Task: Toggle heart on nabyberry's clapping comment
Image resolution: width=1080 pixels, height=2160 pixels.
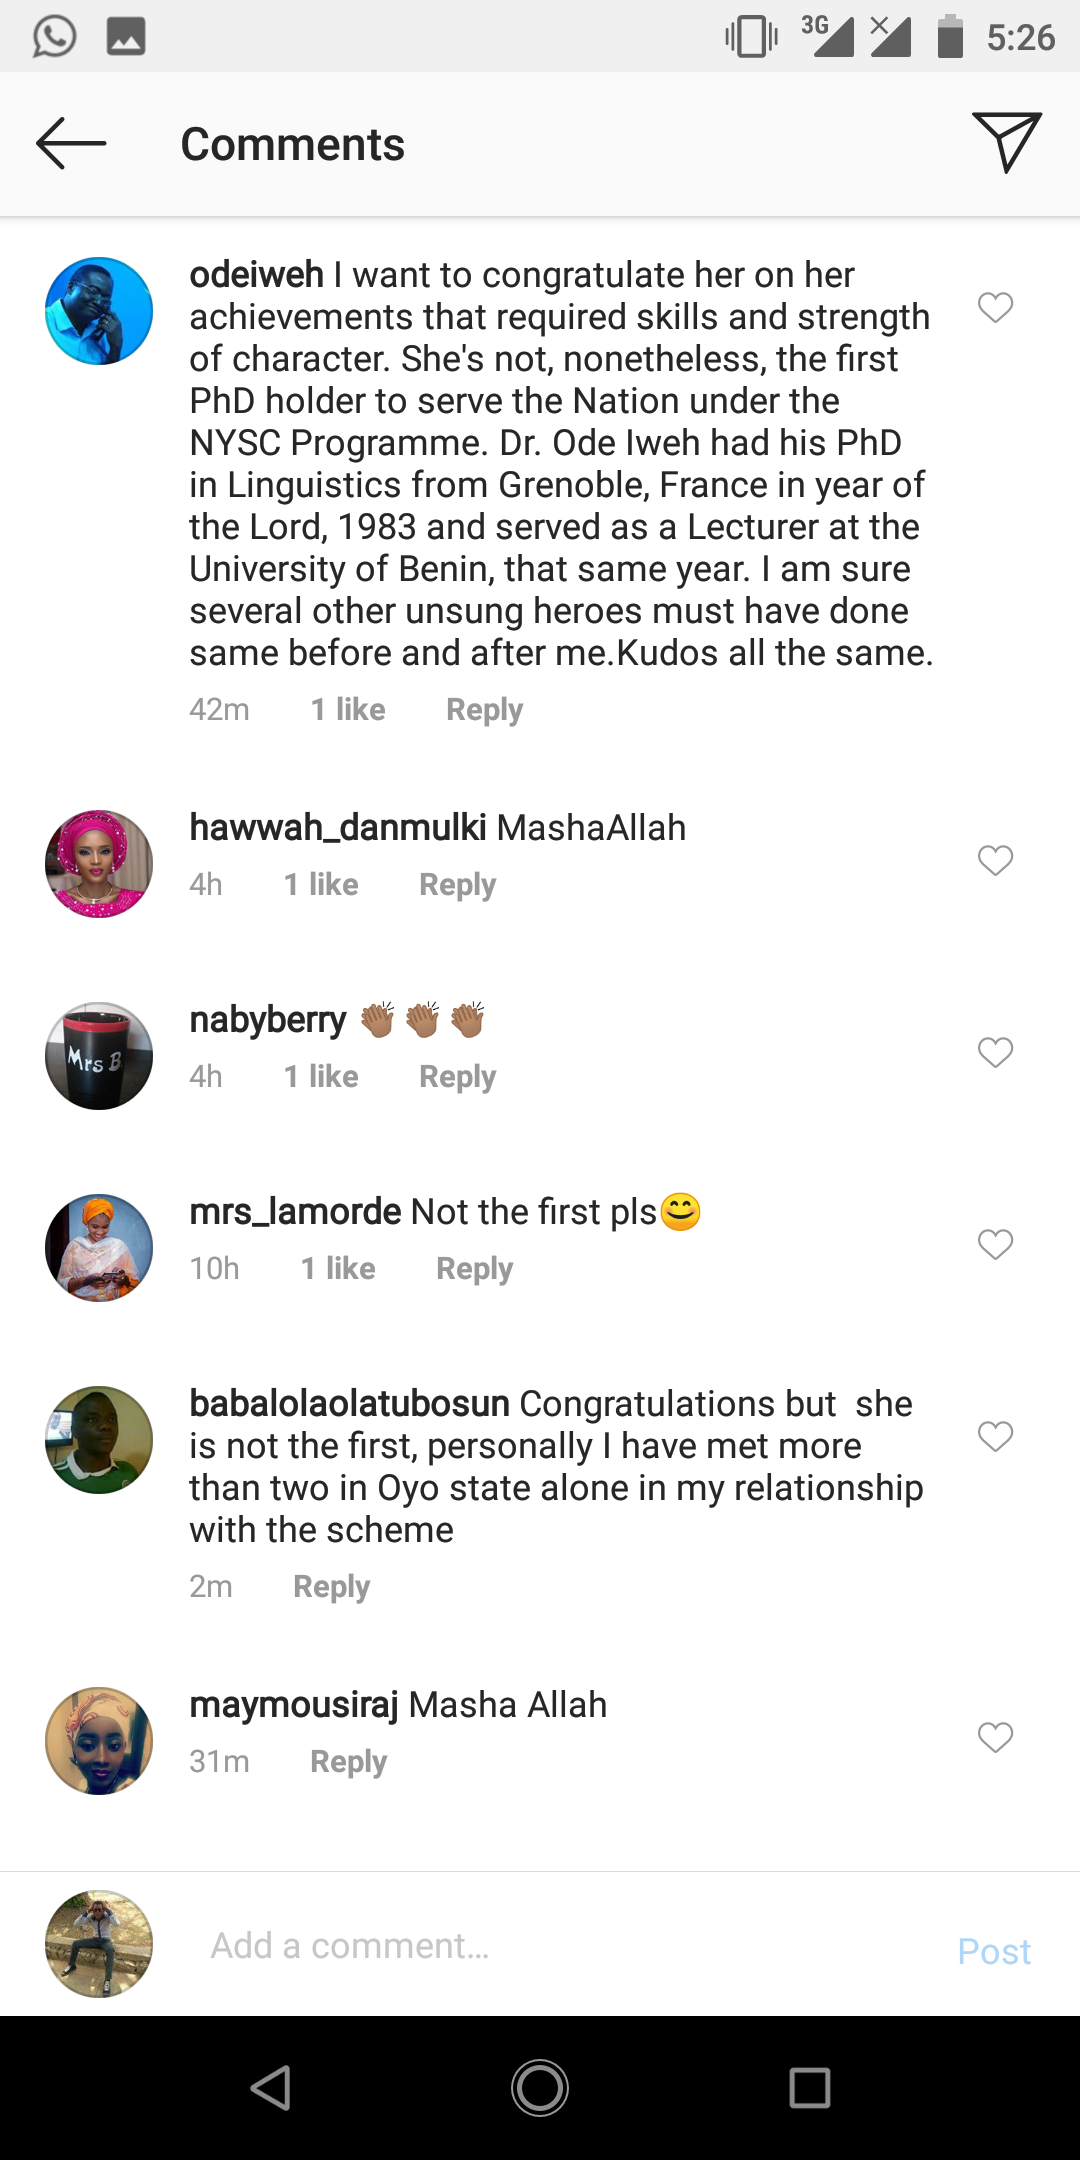Action: click(995, 1052)
